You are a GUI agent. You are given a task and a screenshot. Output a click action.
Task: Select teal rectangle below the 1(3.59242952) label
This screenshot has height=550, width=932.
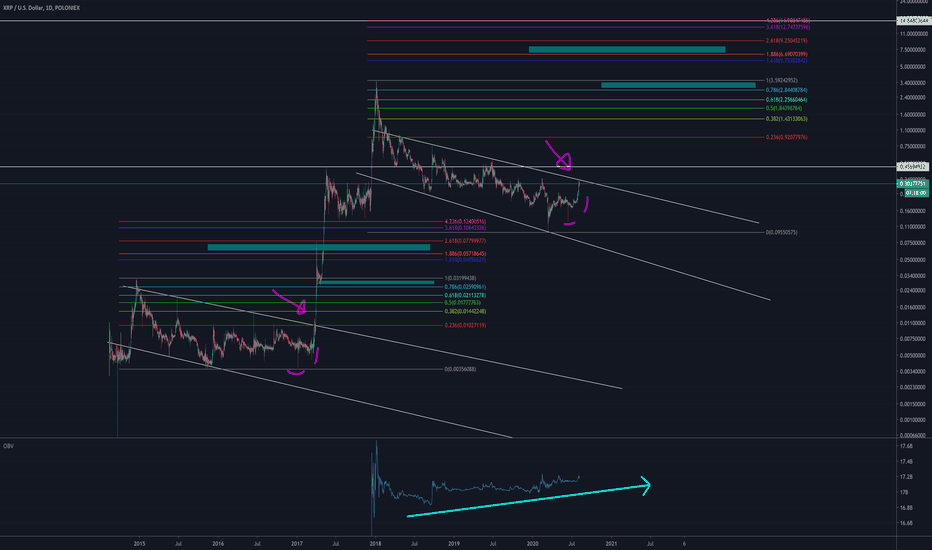(678, 85)
